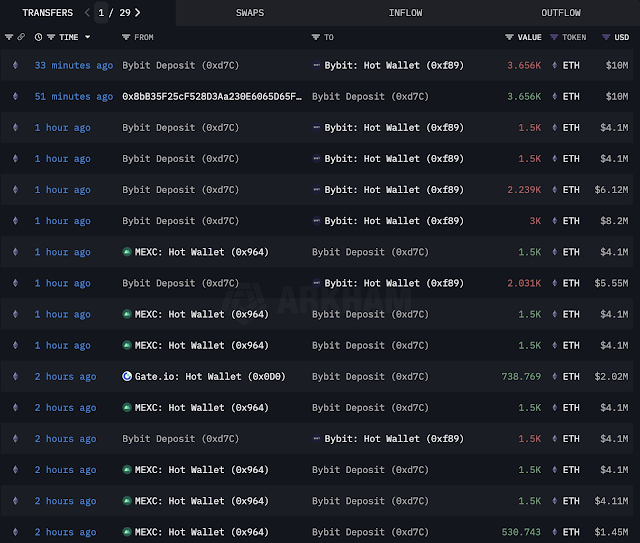Click MEXC logo in the $1.45M row
Screen dimensions: 640x543
point(127,532)
